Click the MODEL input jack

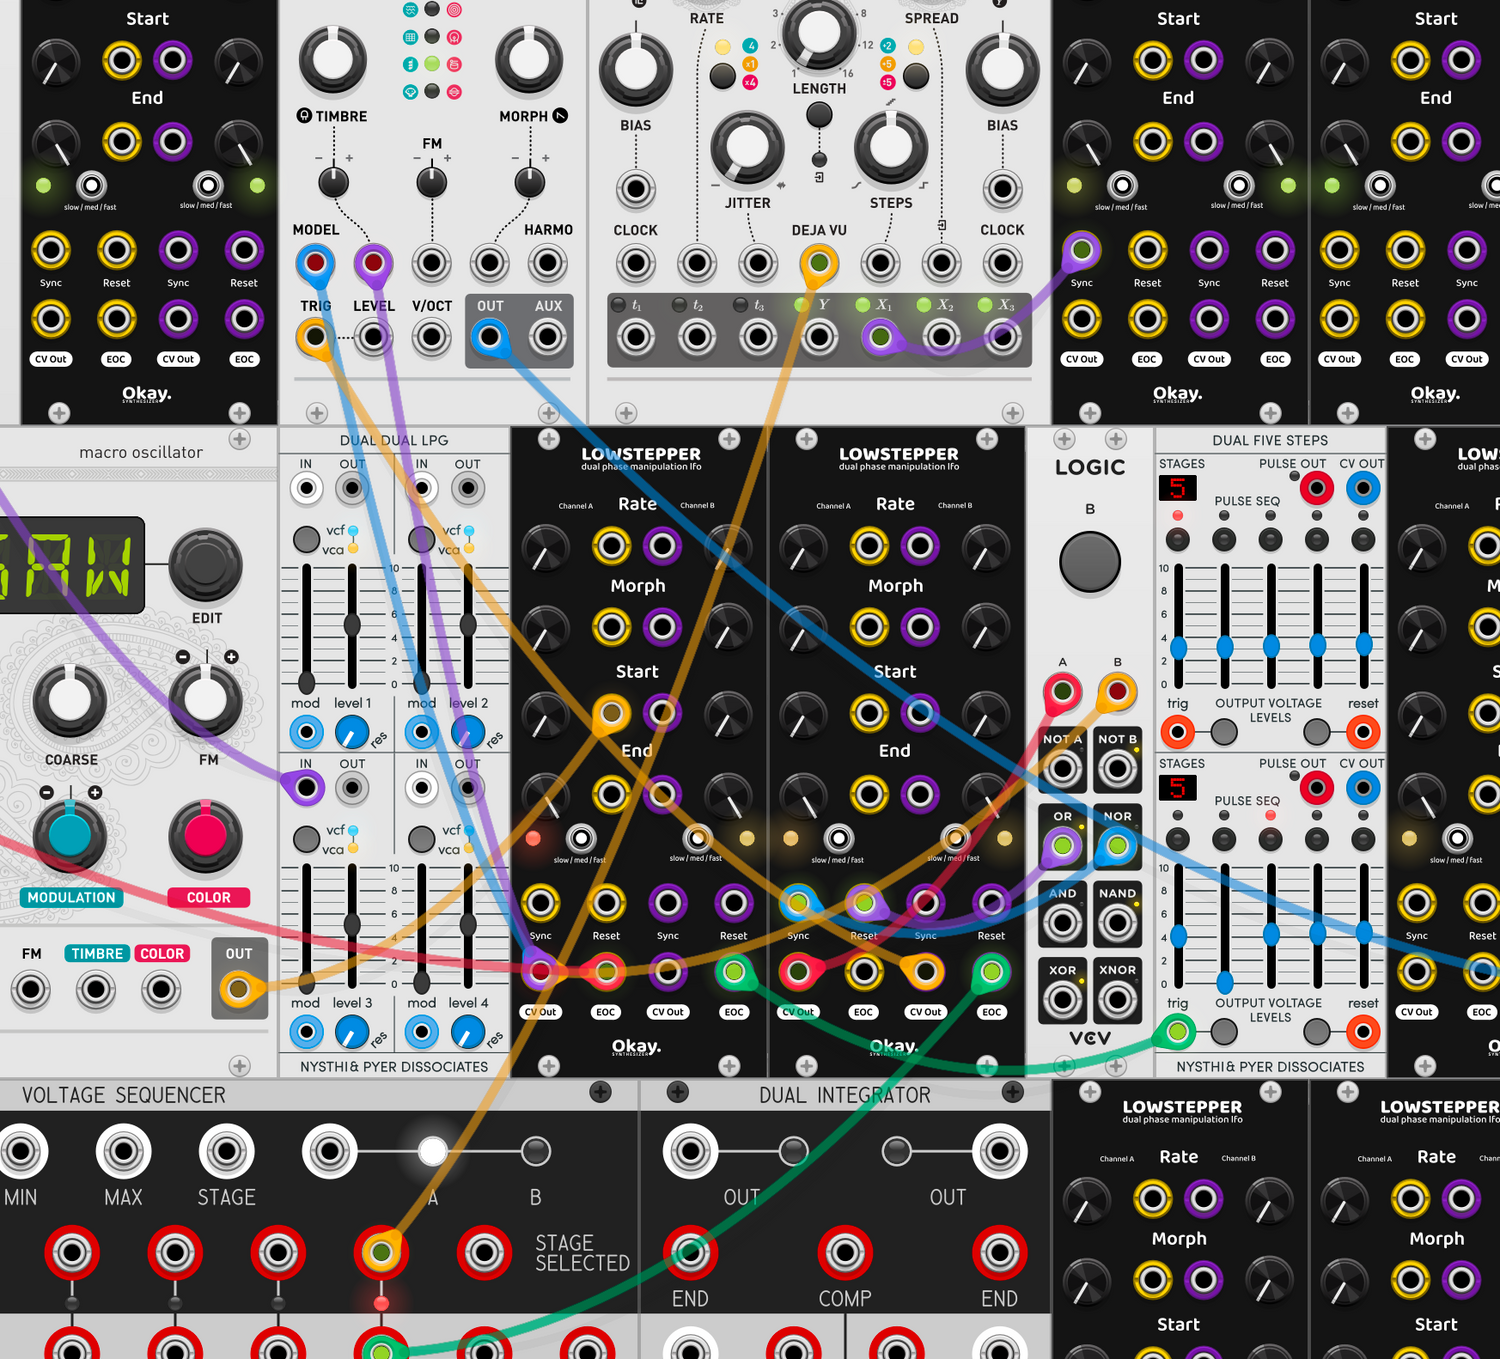coord(315,263)
